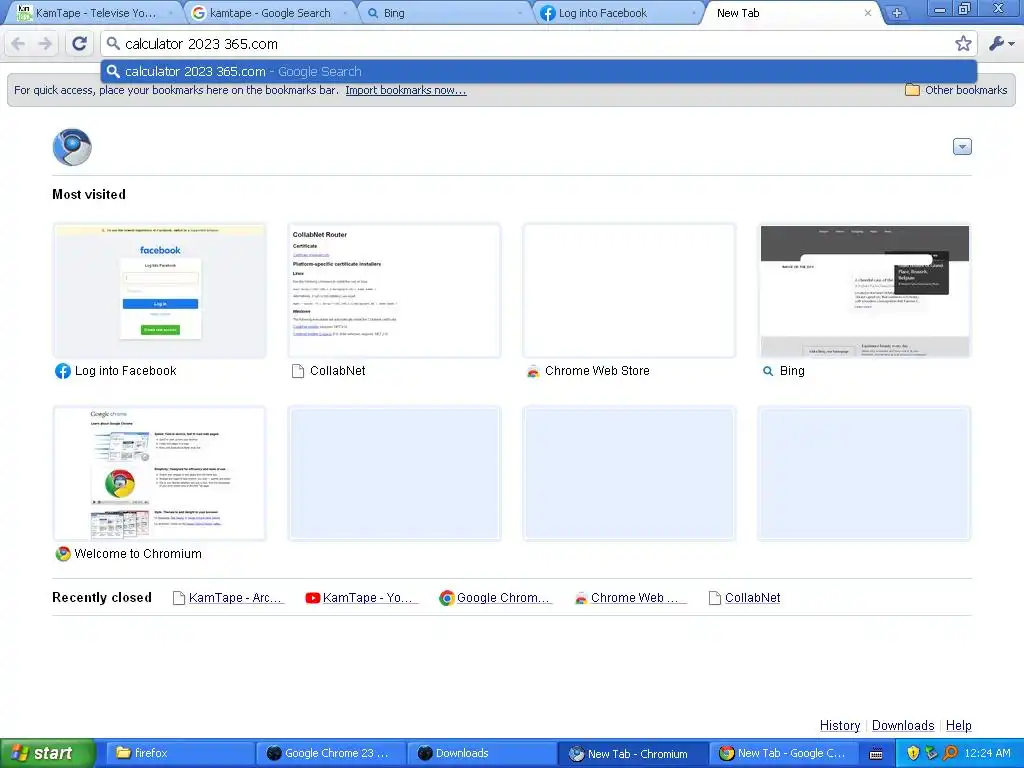This screenshot has height=768, width=1024.
Task: Switch to the Log into Facebook tab
Action: 619,13
